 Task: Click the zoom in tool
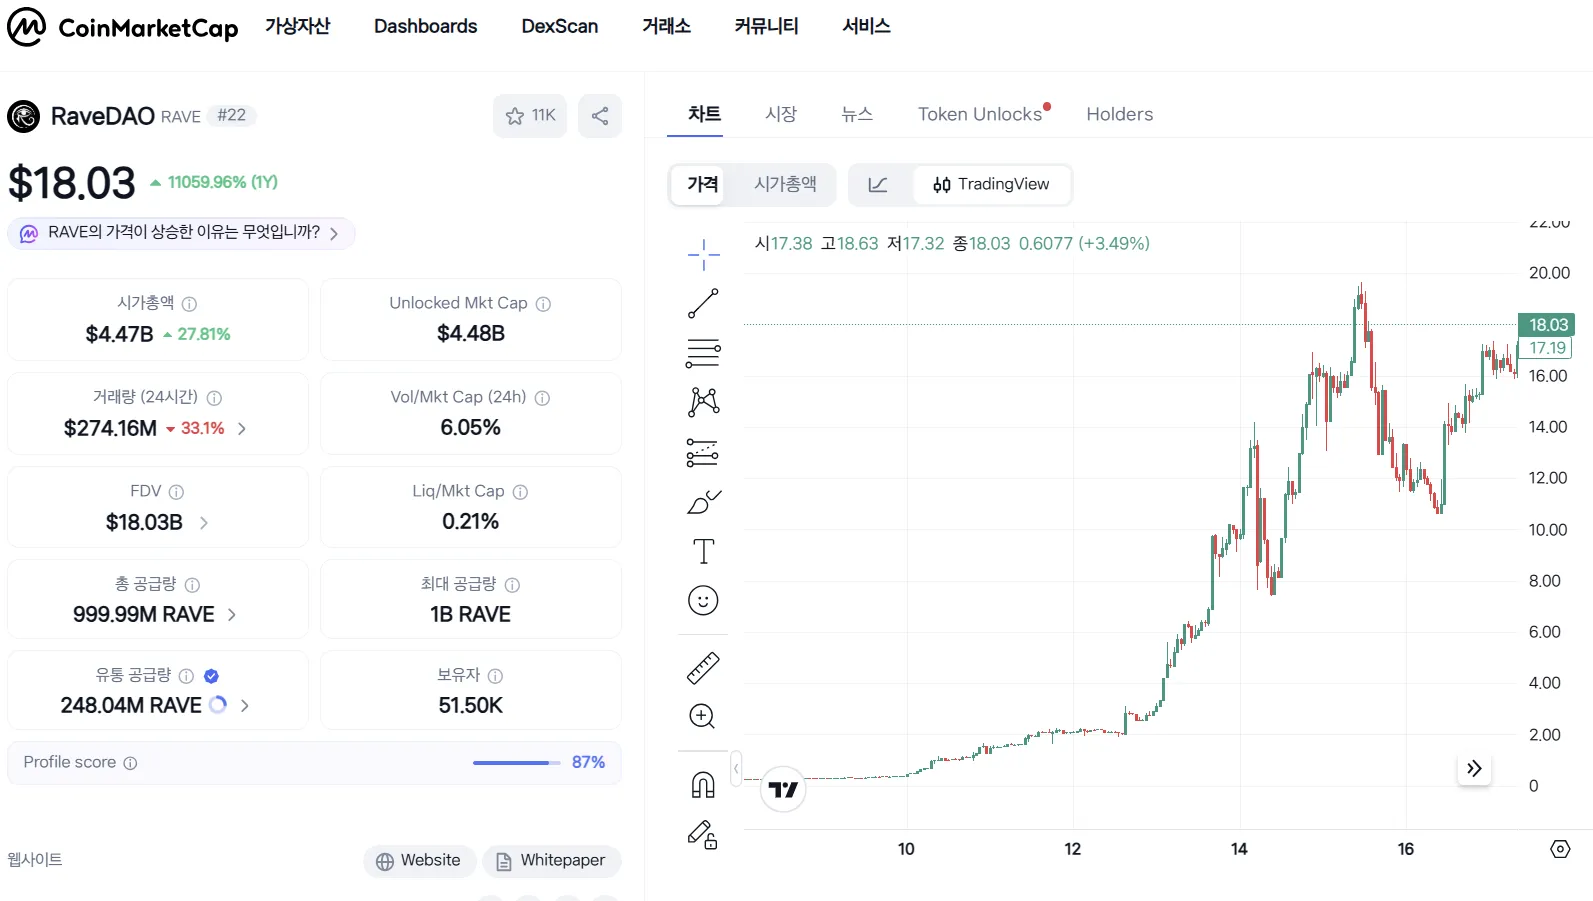(x=703, y=716)
